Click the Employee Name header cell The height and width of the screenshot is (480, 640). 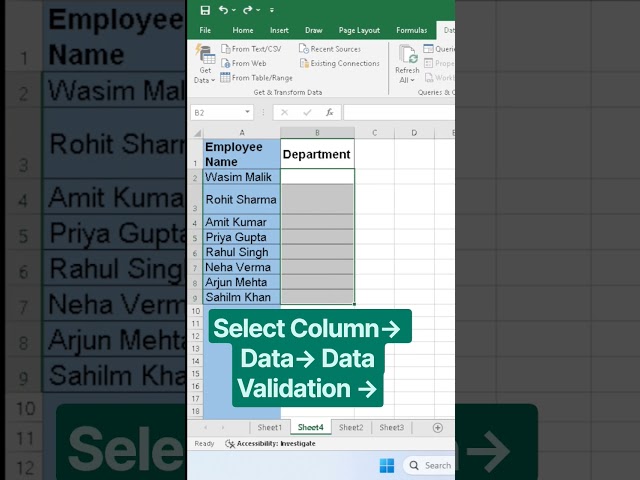[242, 154]
